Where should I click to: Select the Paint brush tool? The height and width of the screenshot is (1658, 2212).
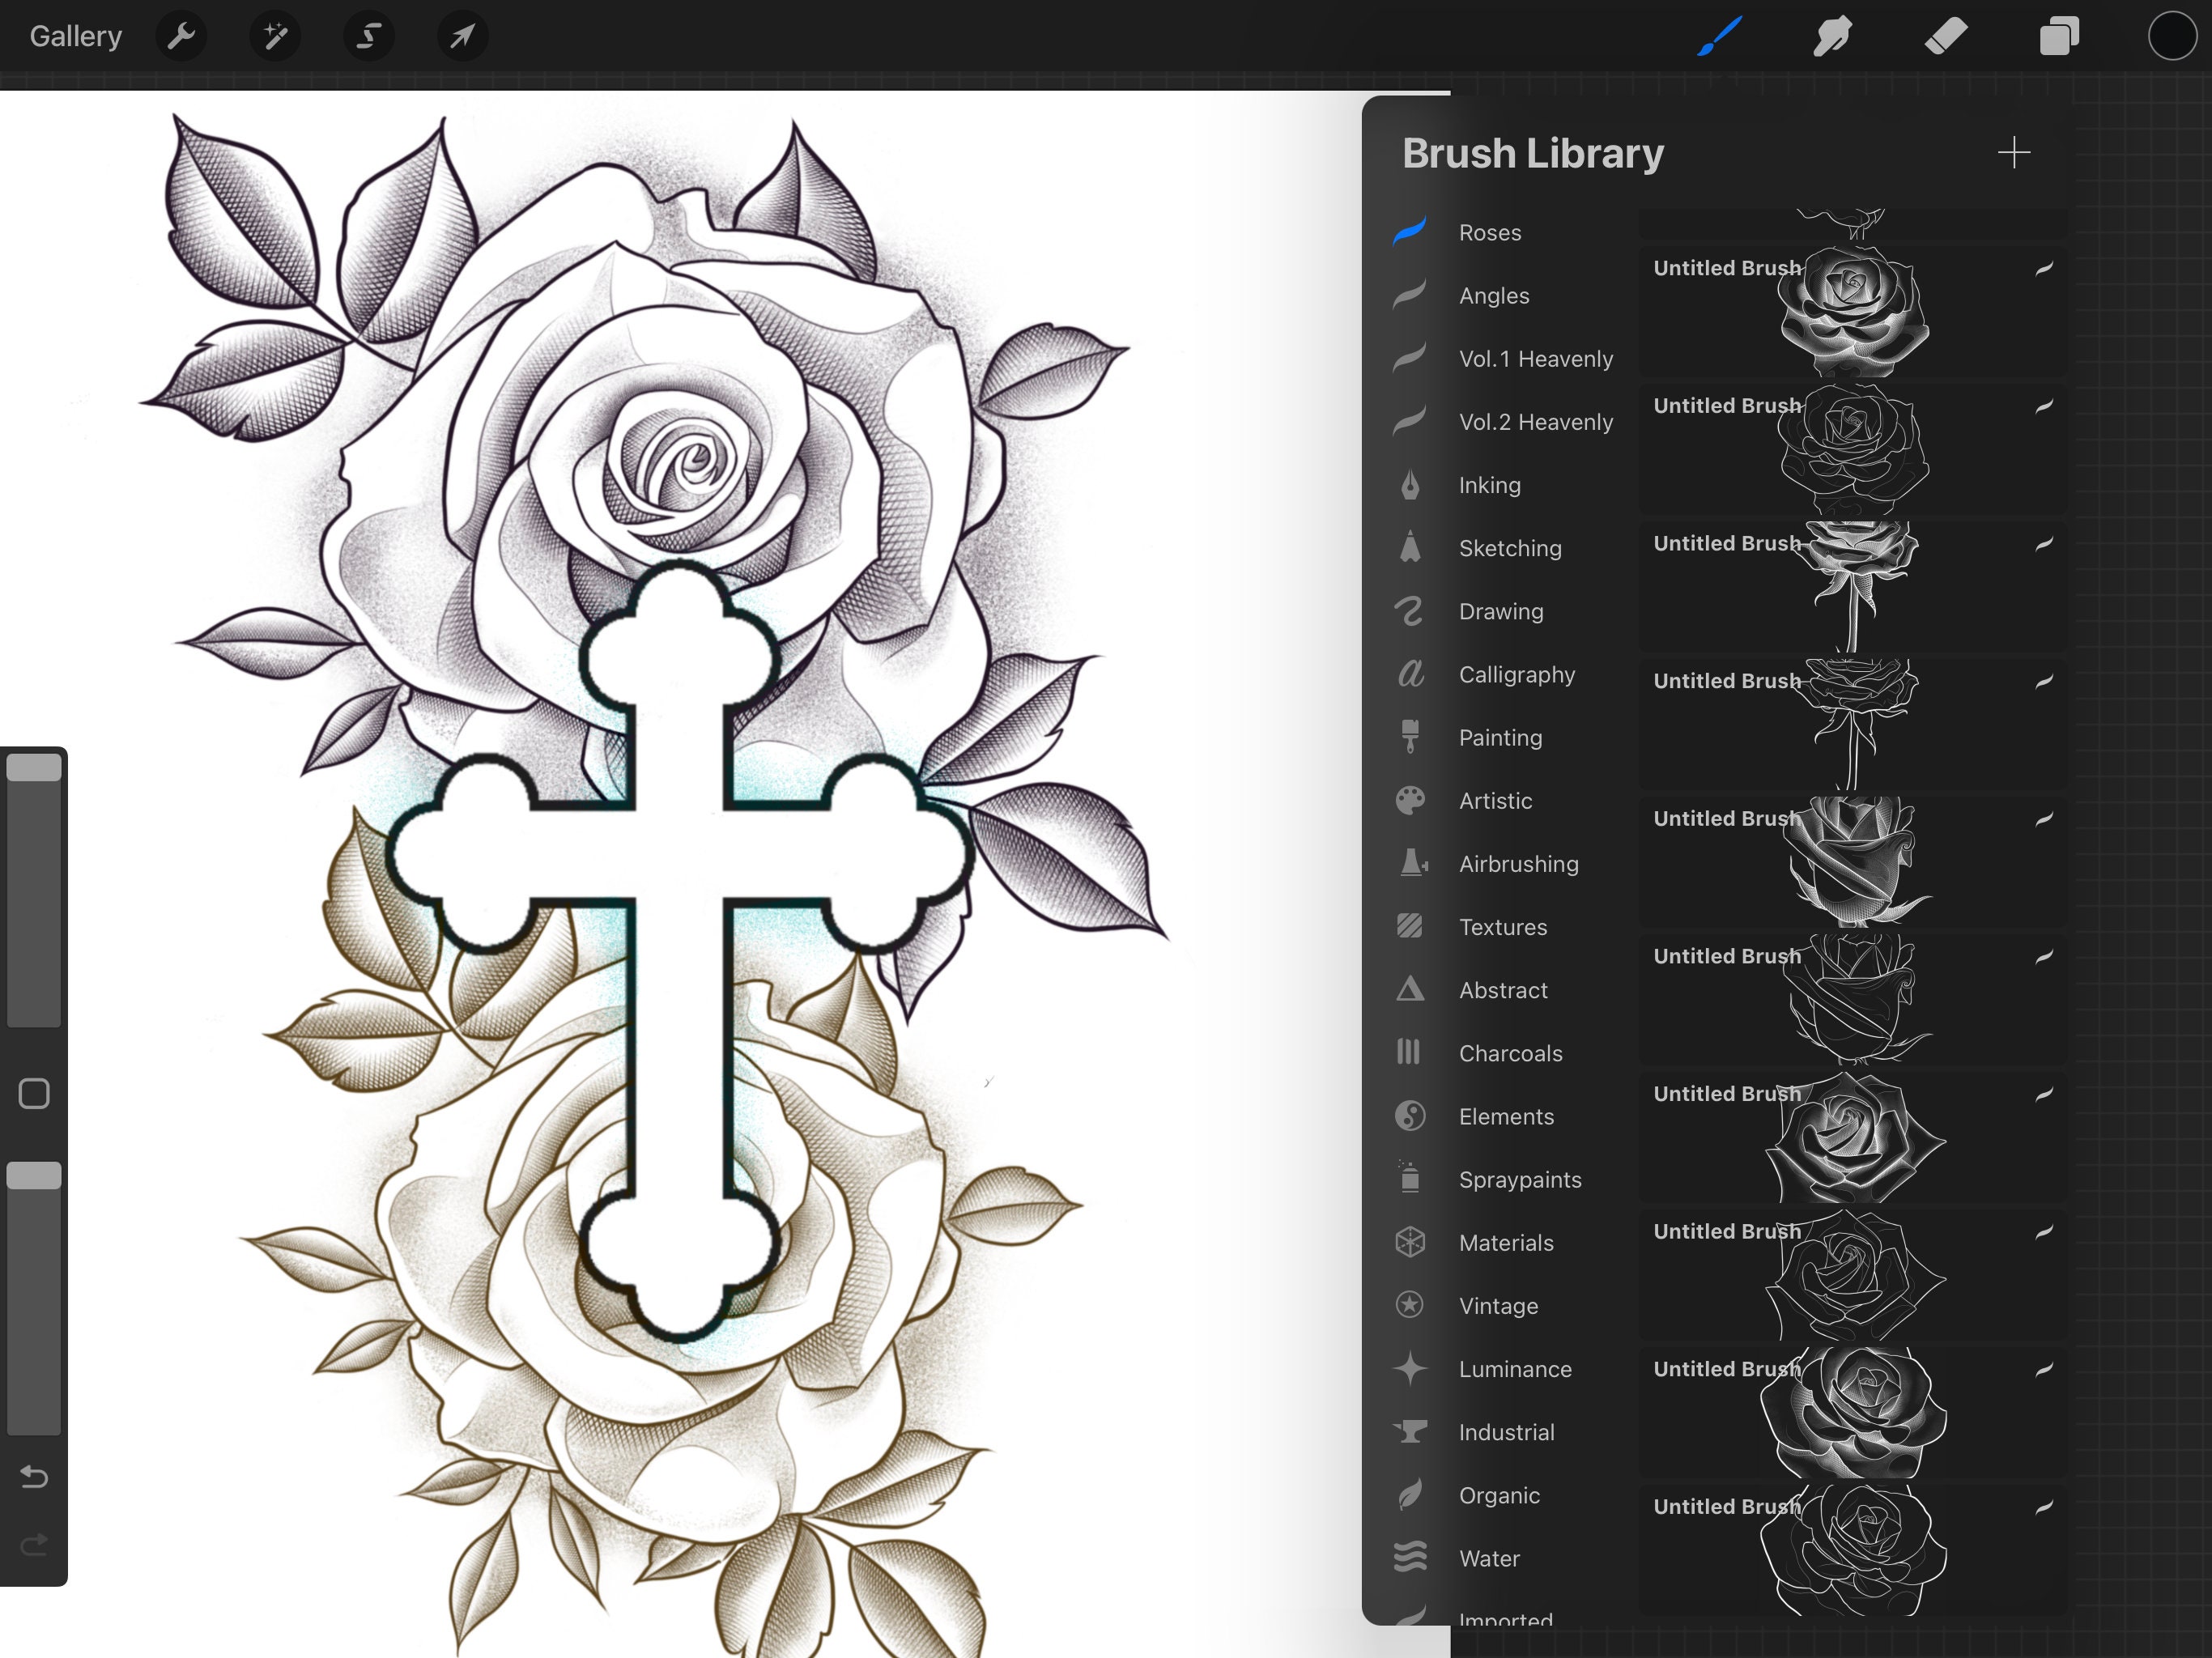1720,37
